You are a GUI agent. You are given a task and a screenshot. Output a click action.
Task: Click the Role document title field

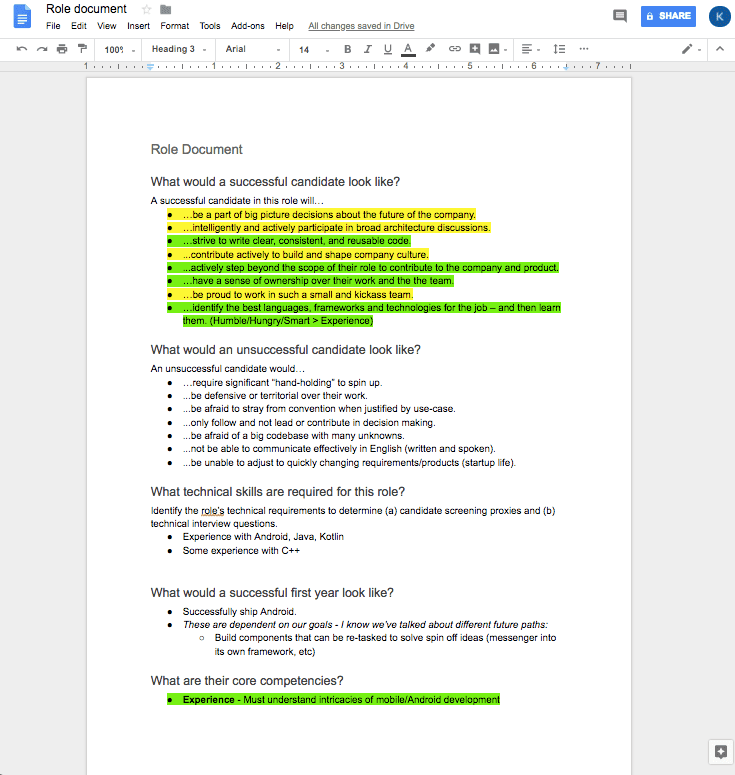coord(86,9)
